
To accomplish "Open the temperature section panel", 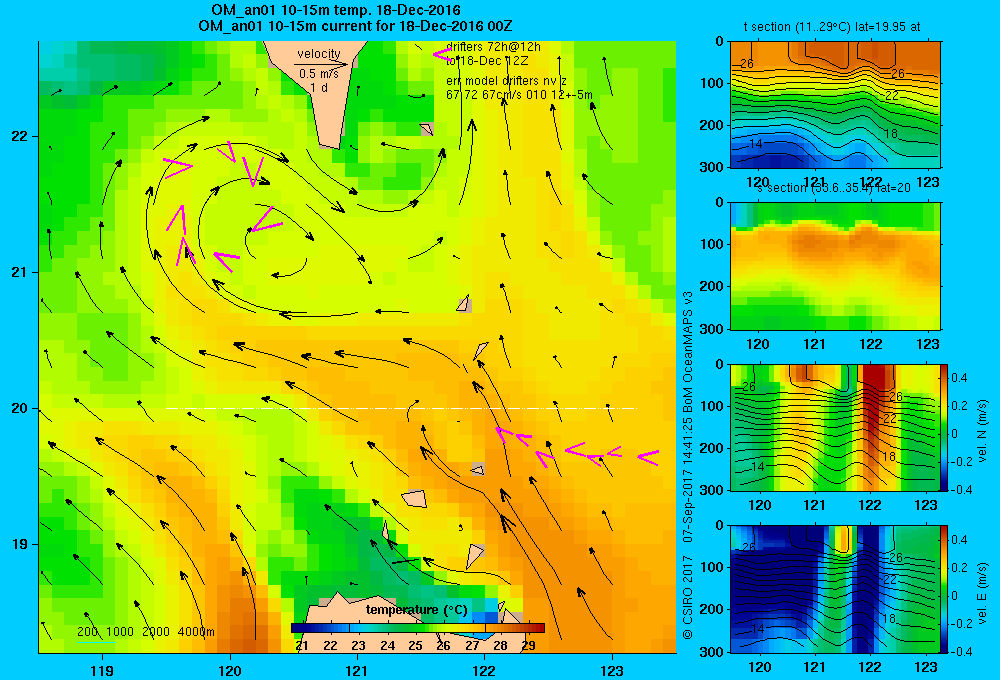I will (835, 104).
